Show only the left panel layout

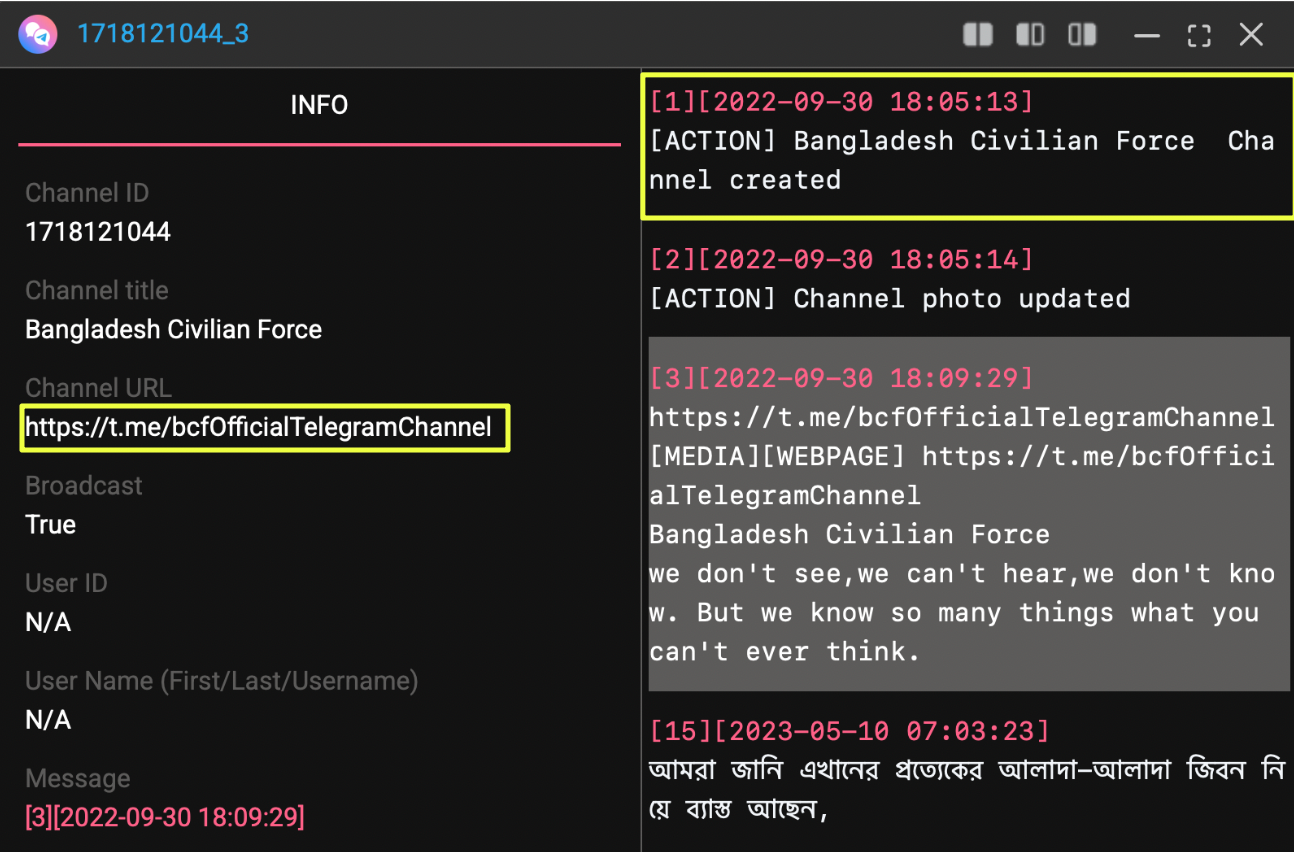tap(1029, 35)
